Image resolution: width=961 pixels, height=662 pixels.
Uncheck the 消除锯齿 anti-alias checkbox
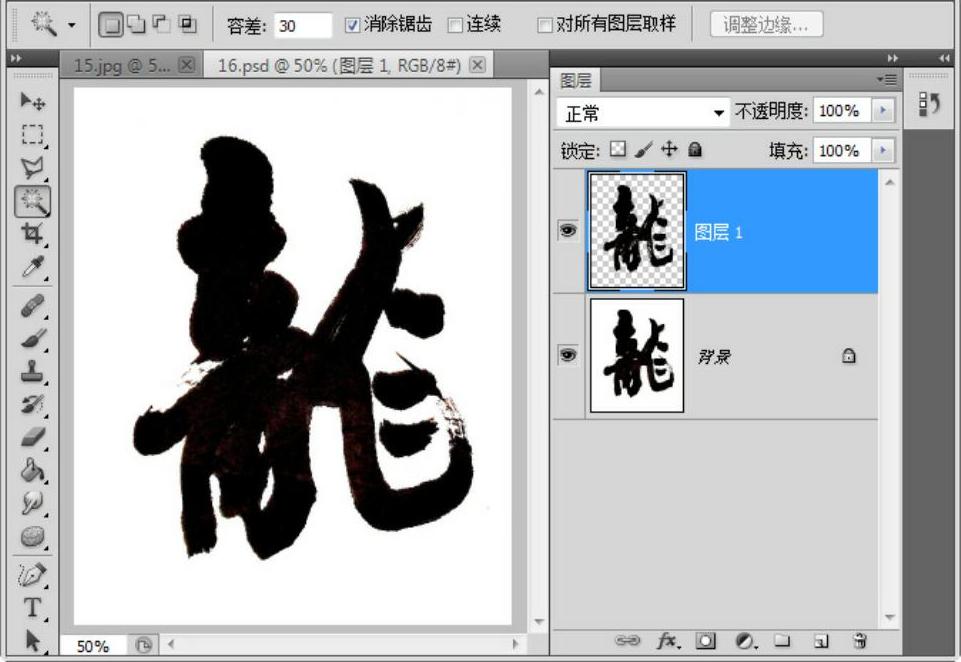click(x=352, y=25)
